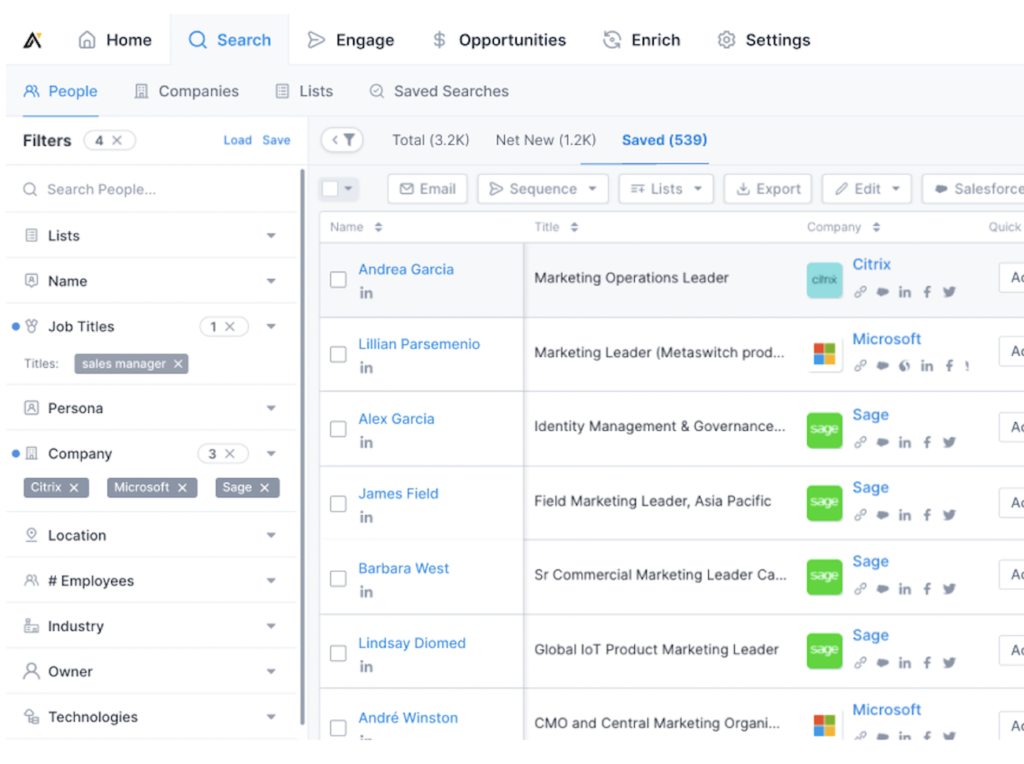Image resolution: width=1024 pixels, height=764 pixels.
Task: Select Lillian Parsemenio's row checkbox
Action: [338, 355]
